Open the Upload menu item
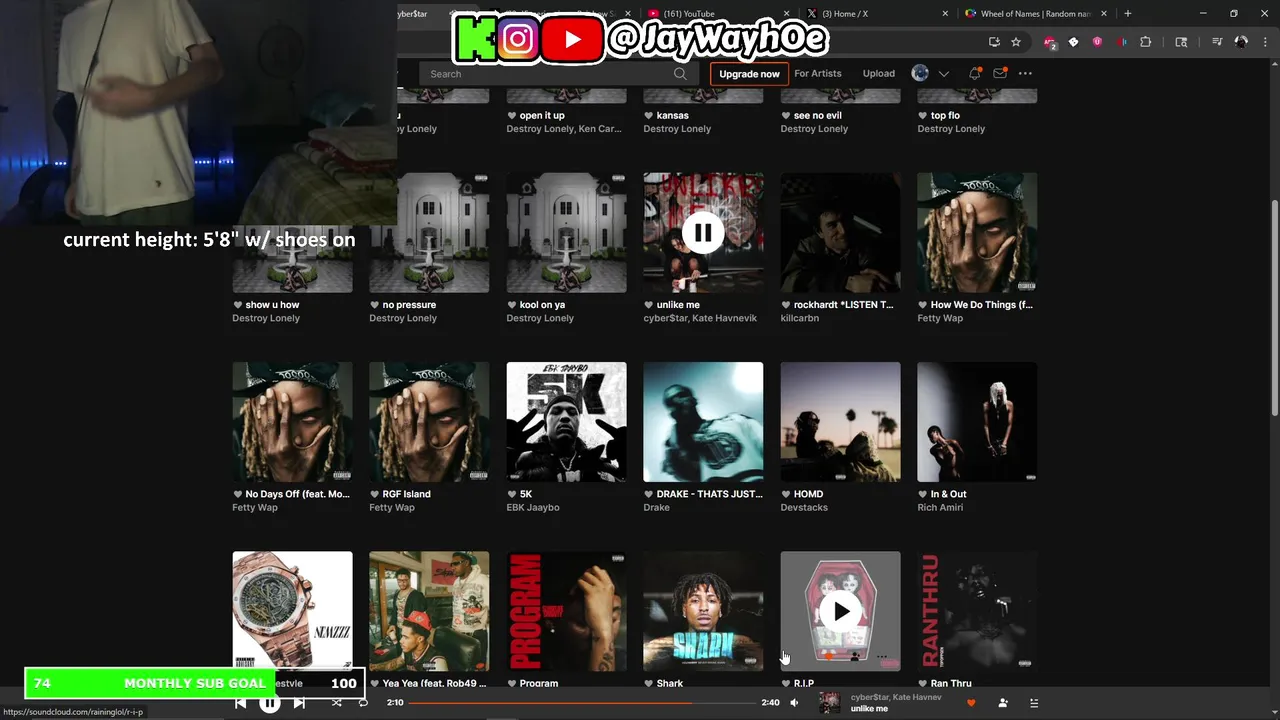 click(x=879, y=73)
